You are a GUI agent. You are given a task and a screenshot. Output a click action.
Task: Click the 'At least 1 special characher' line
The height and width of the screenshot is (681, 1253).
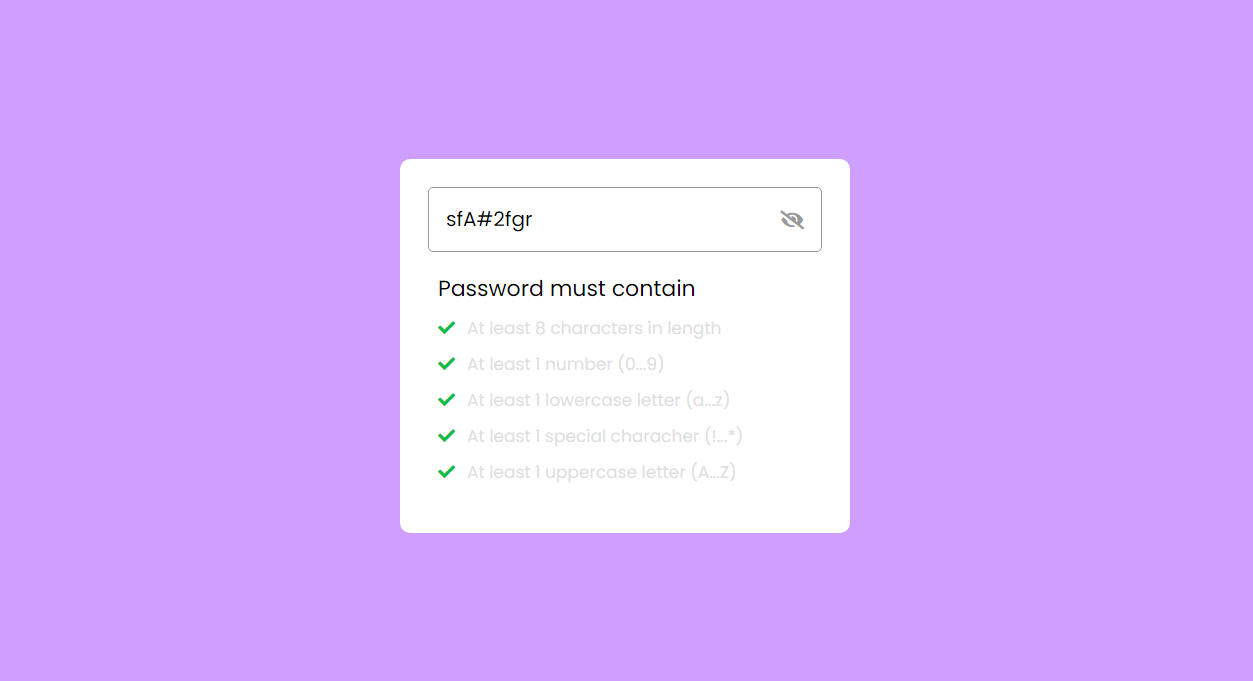click(x=603, y=435)
